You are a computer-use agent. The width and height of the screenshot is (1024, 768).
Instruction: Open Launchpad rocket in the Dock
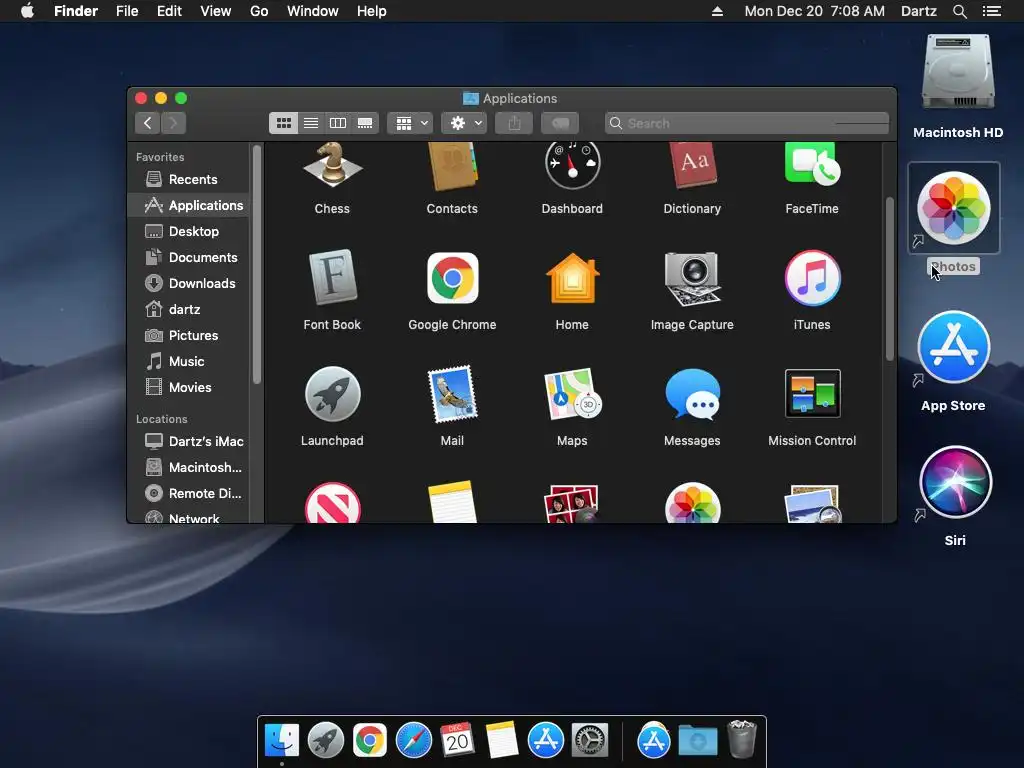[x=326, y=740]
